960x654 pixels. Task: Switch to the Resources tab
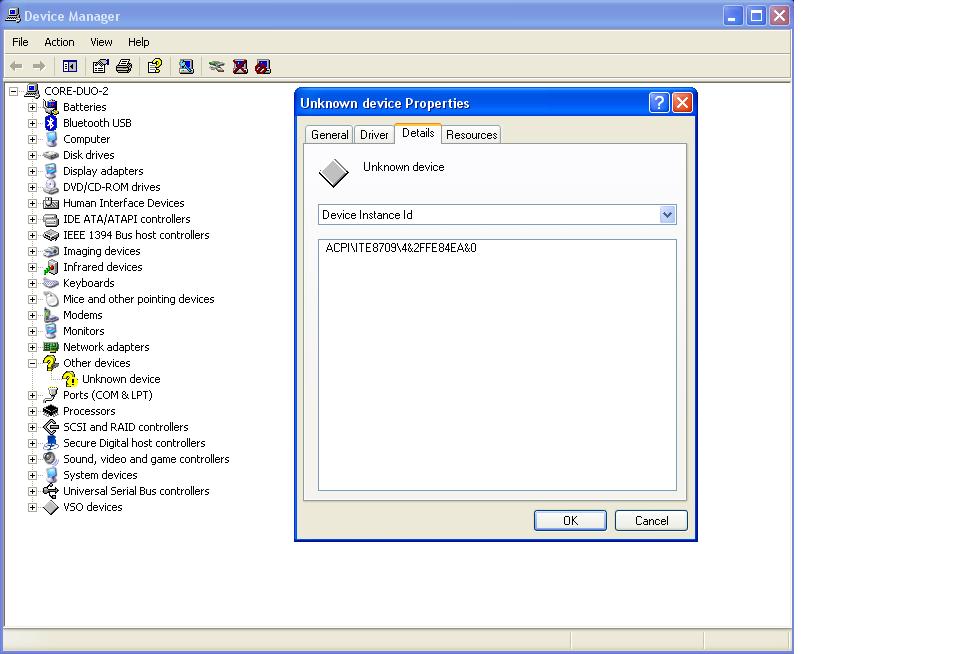(471, 135)
